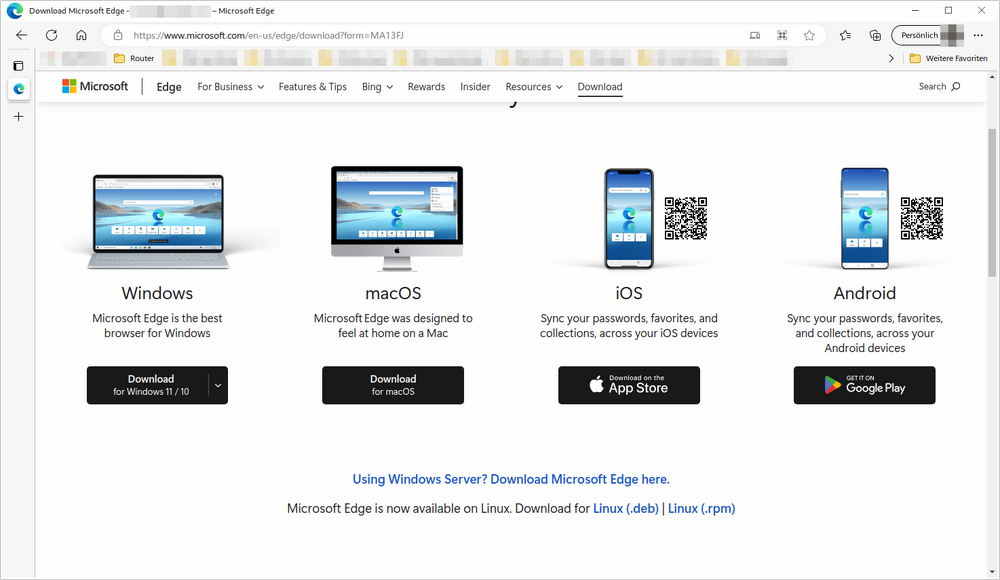Click the macOS iMac image

pos(397,219)
